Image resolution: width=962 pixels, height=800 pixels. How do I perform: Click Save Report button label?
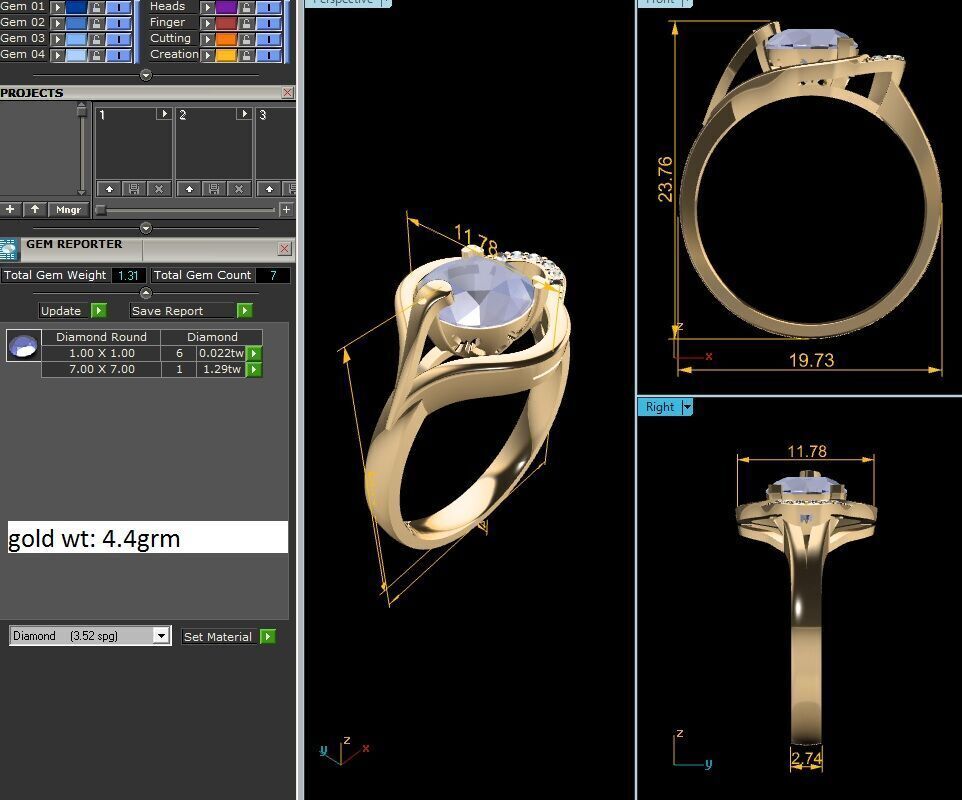pos(167,310)
